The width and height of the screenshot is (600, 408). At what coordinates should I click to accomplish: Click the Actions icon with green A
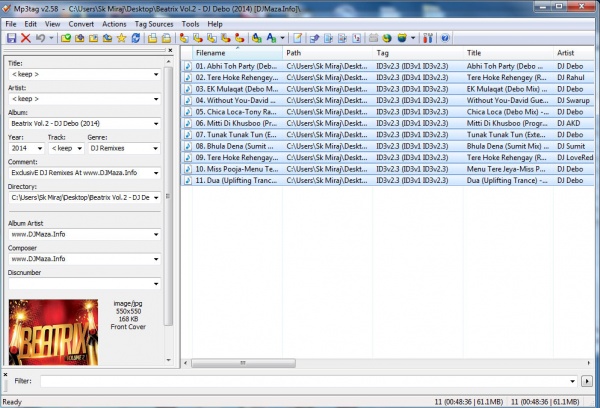coord(257,38)
